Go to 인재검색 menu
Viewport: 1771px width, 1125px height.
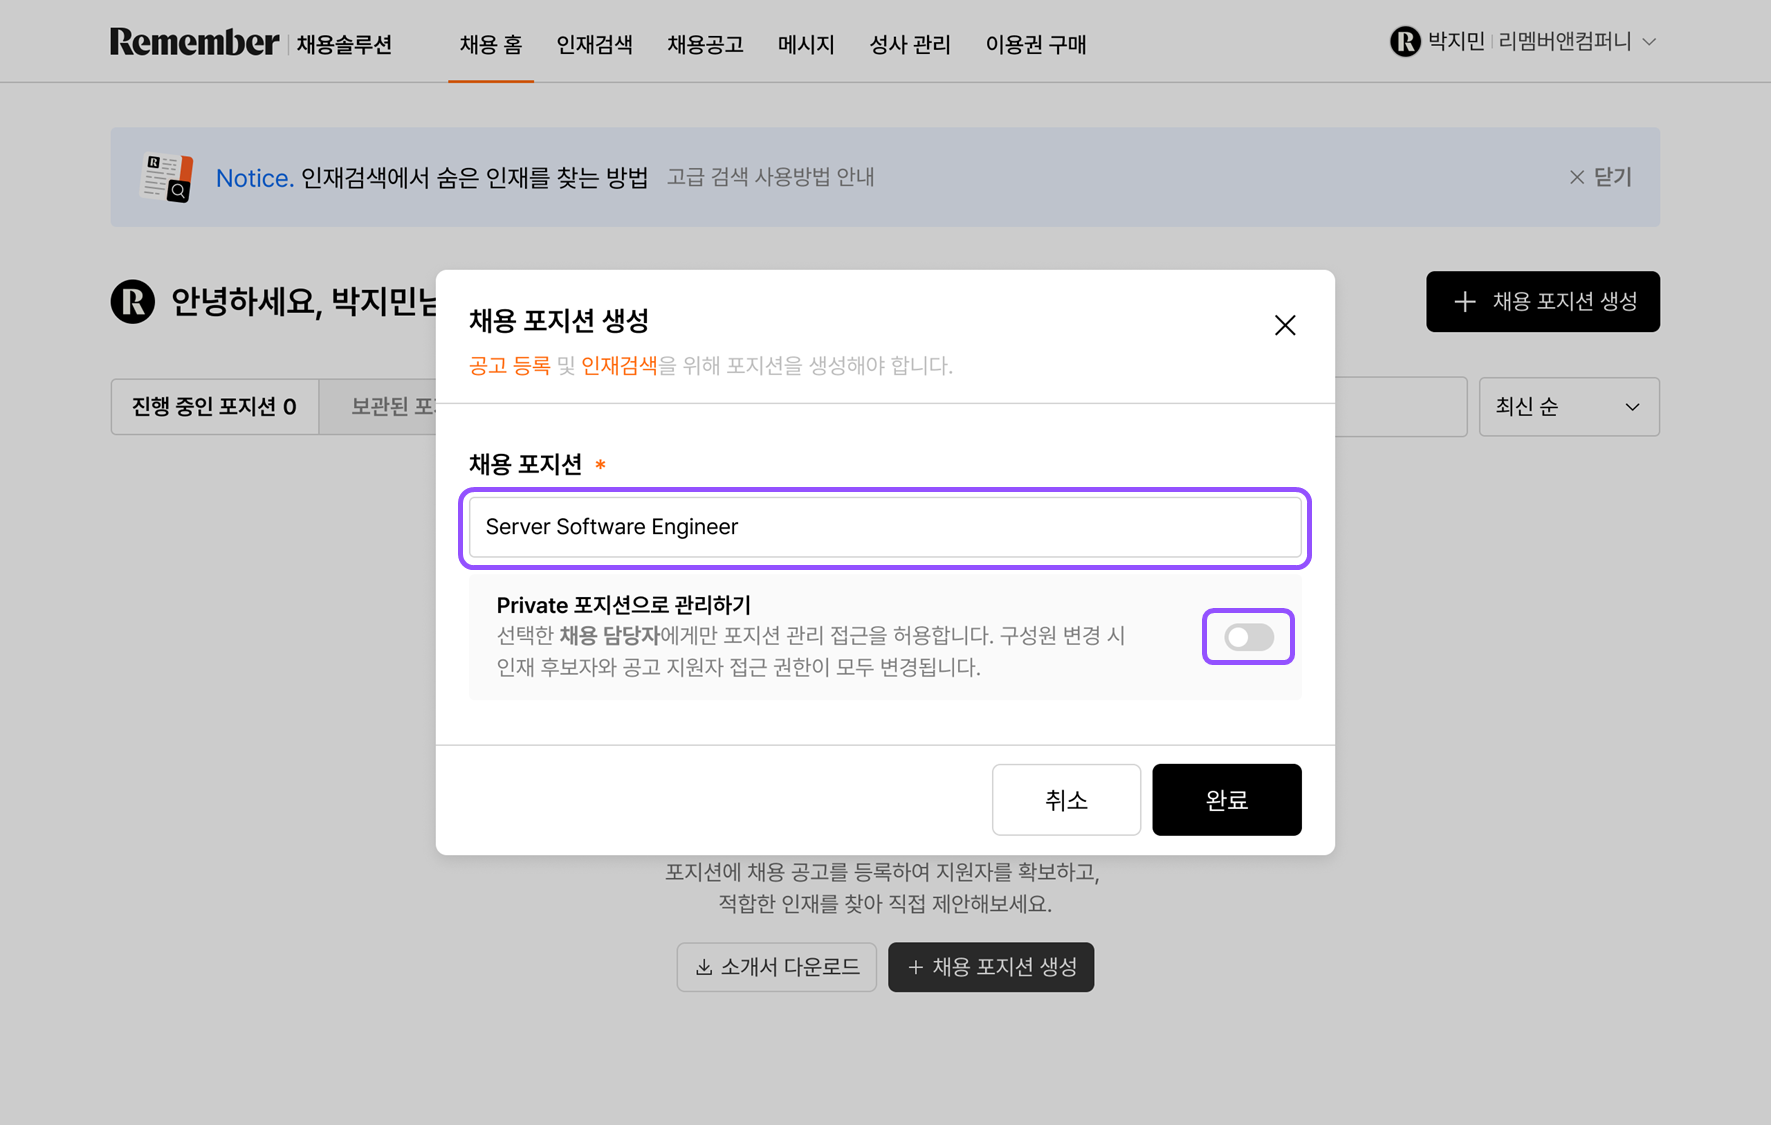click(x=594, y=45)
